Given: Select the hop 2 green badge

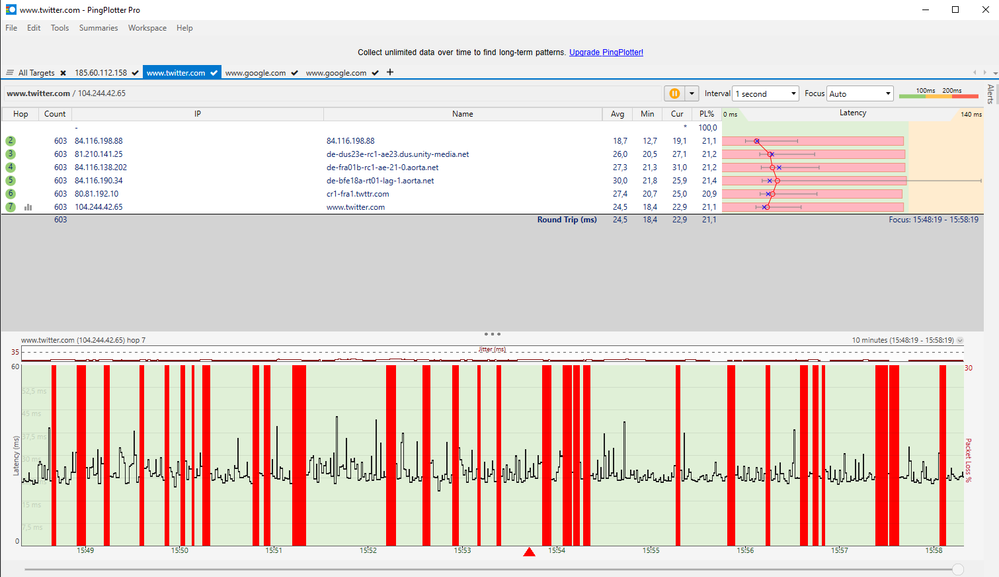Looking at the screenshot, I should click(11, 141).
